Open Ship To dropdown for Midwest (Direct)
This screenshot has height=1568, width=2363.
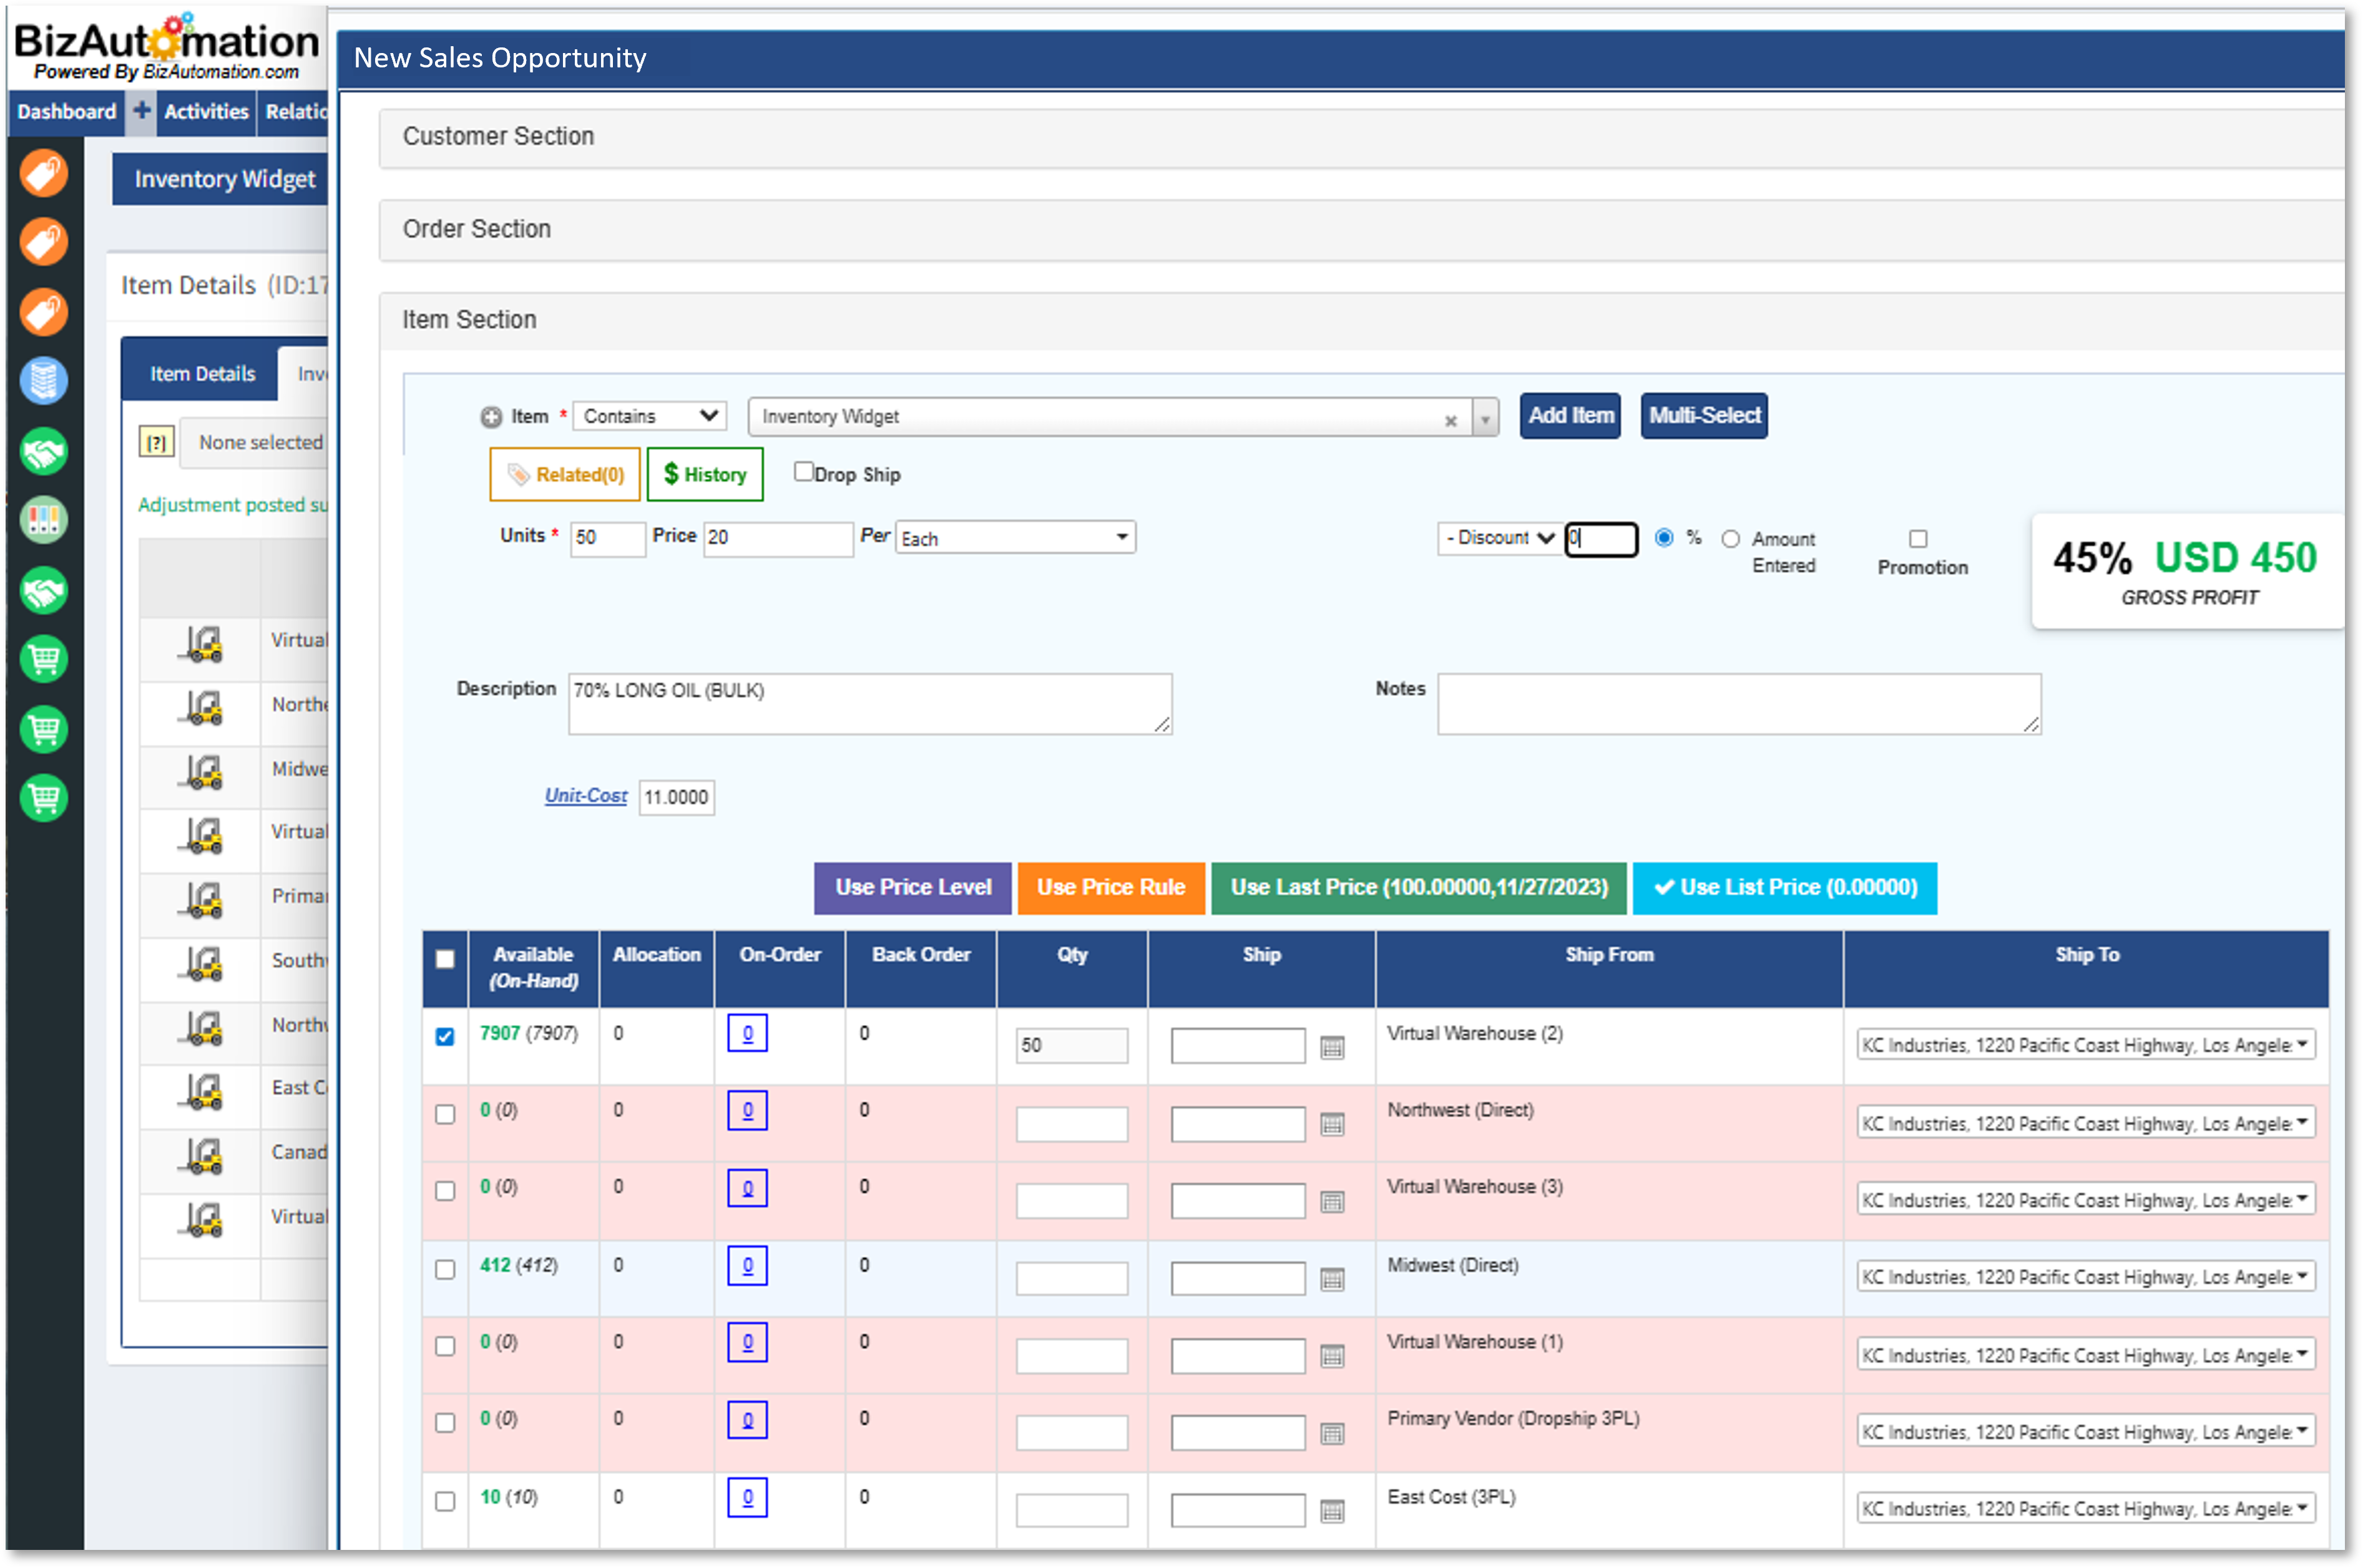tap(2085, 1277)
